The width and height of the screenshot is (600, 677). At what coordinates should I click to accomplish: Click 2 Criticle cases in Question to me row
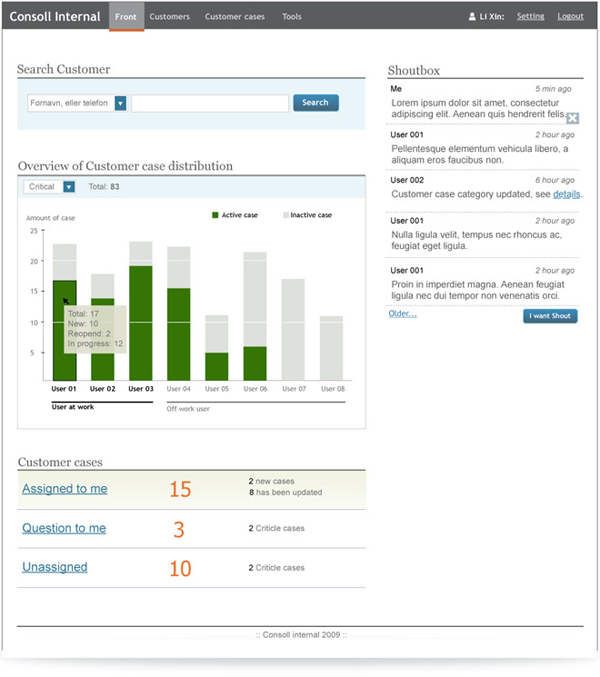click(276, 528)
